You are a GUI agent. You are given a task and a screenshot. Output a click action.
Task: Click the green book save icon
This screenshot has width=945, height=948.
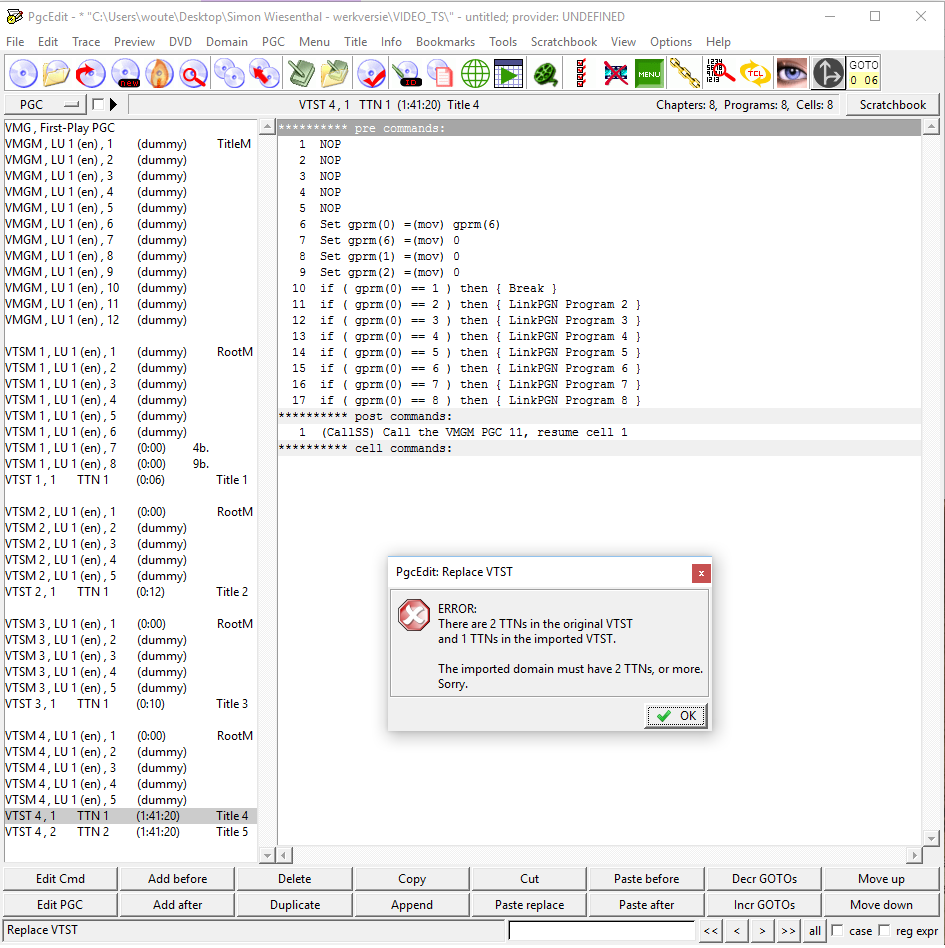[x=301, y=74]
